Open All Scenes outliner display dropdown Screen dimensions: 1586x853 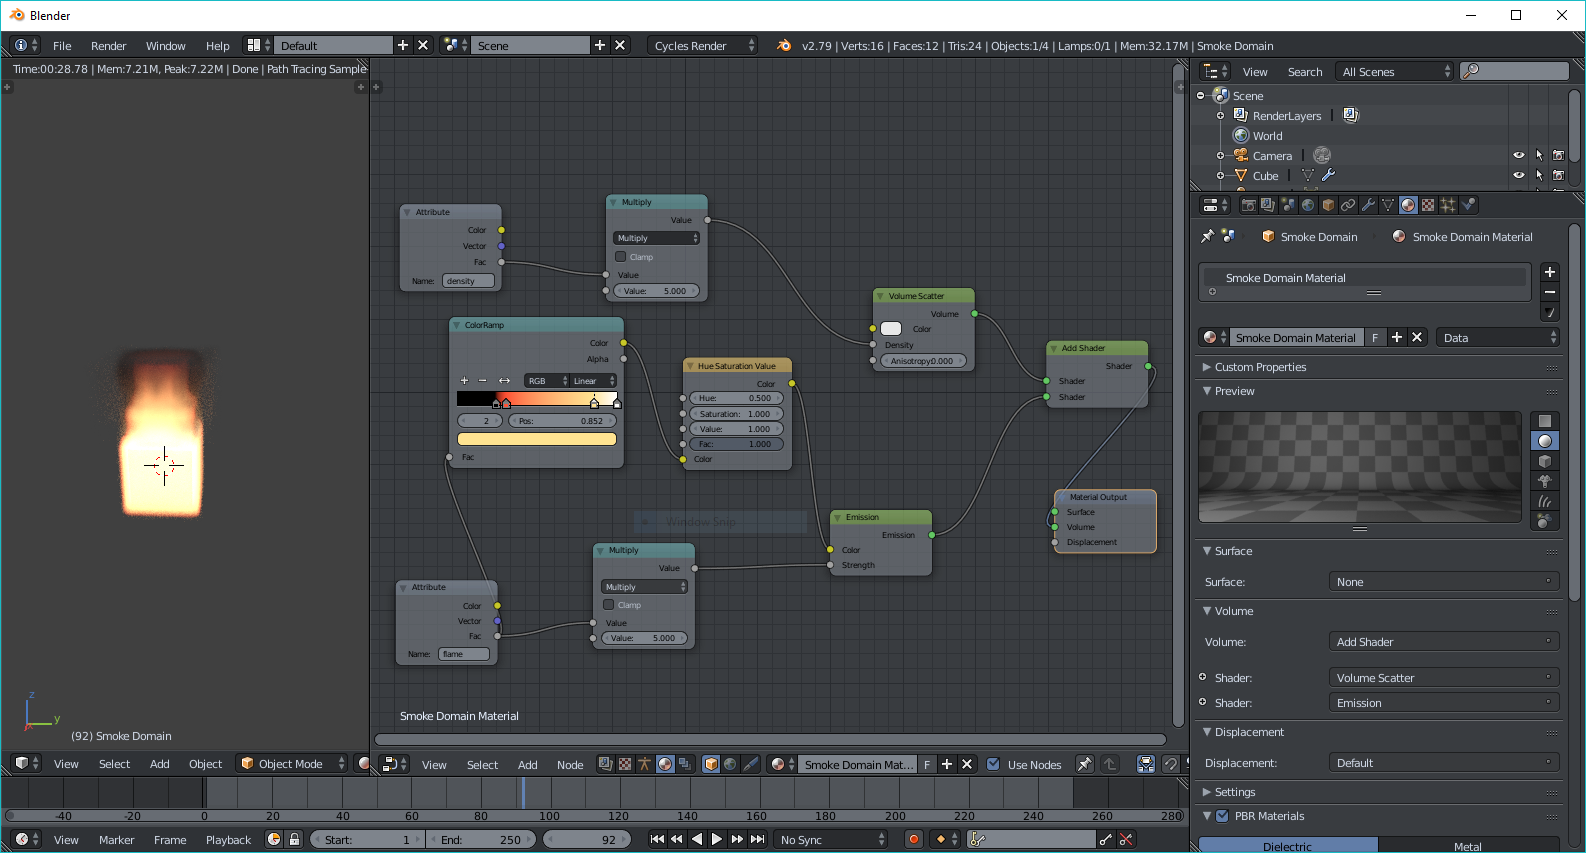coord(1395,71)
